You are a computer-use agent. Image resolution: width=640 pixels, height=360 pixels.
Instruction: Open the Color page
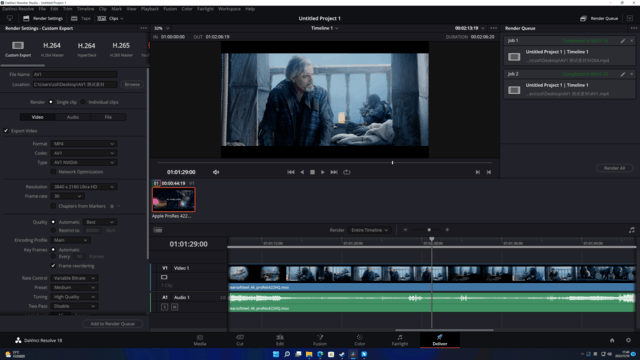360,340
